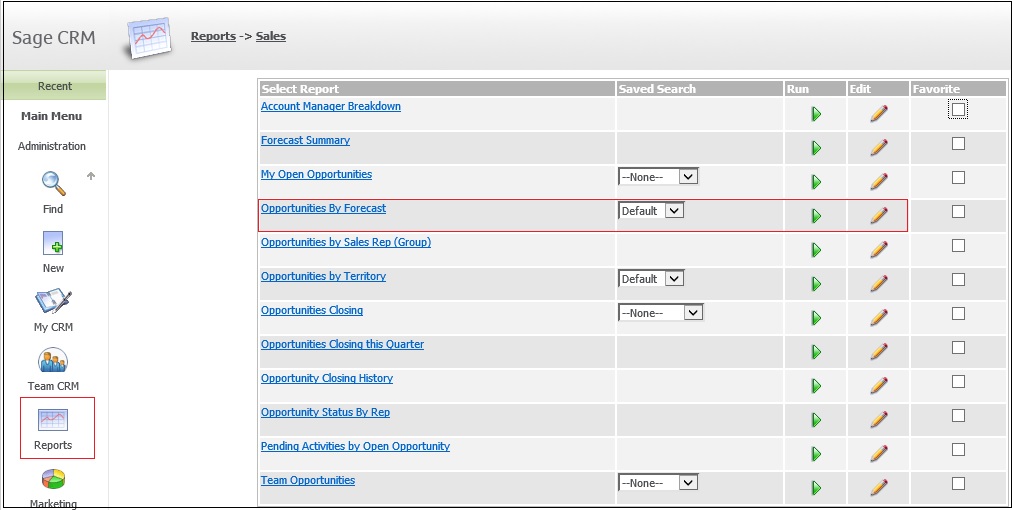Screen dimensions: 1012x510
Task: Mark Pending Activities by Open Opportunity favorite
Action: tap(958, 449)
